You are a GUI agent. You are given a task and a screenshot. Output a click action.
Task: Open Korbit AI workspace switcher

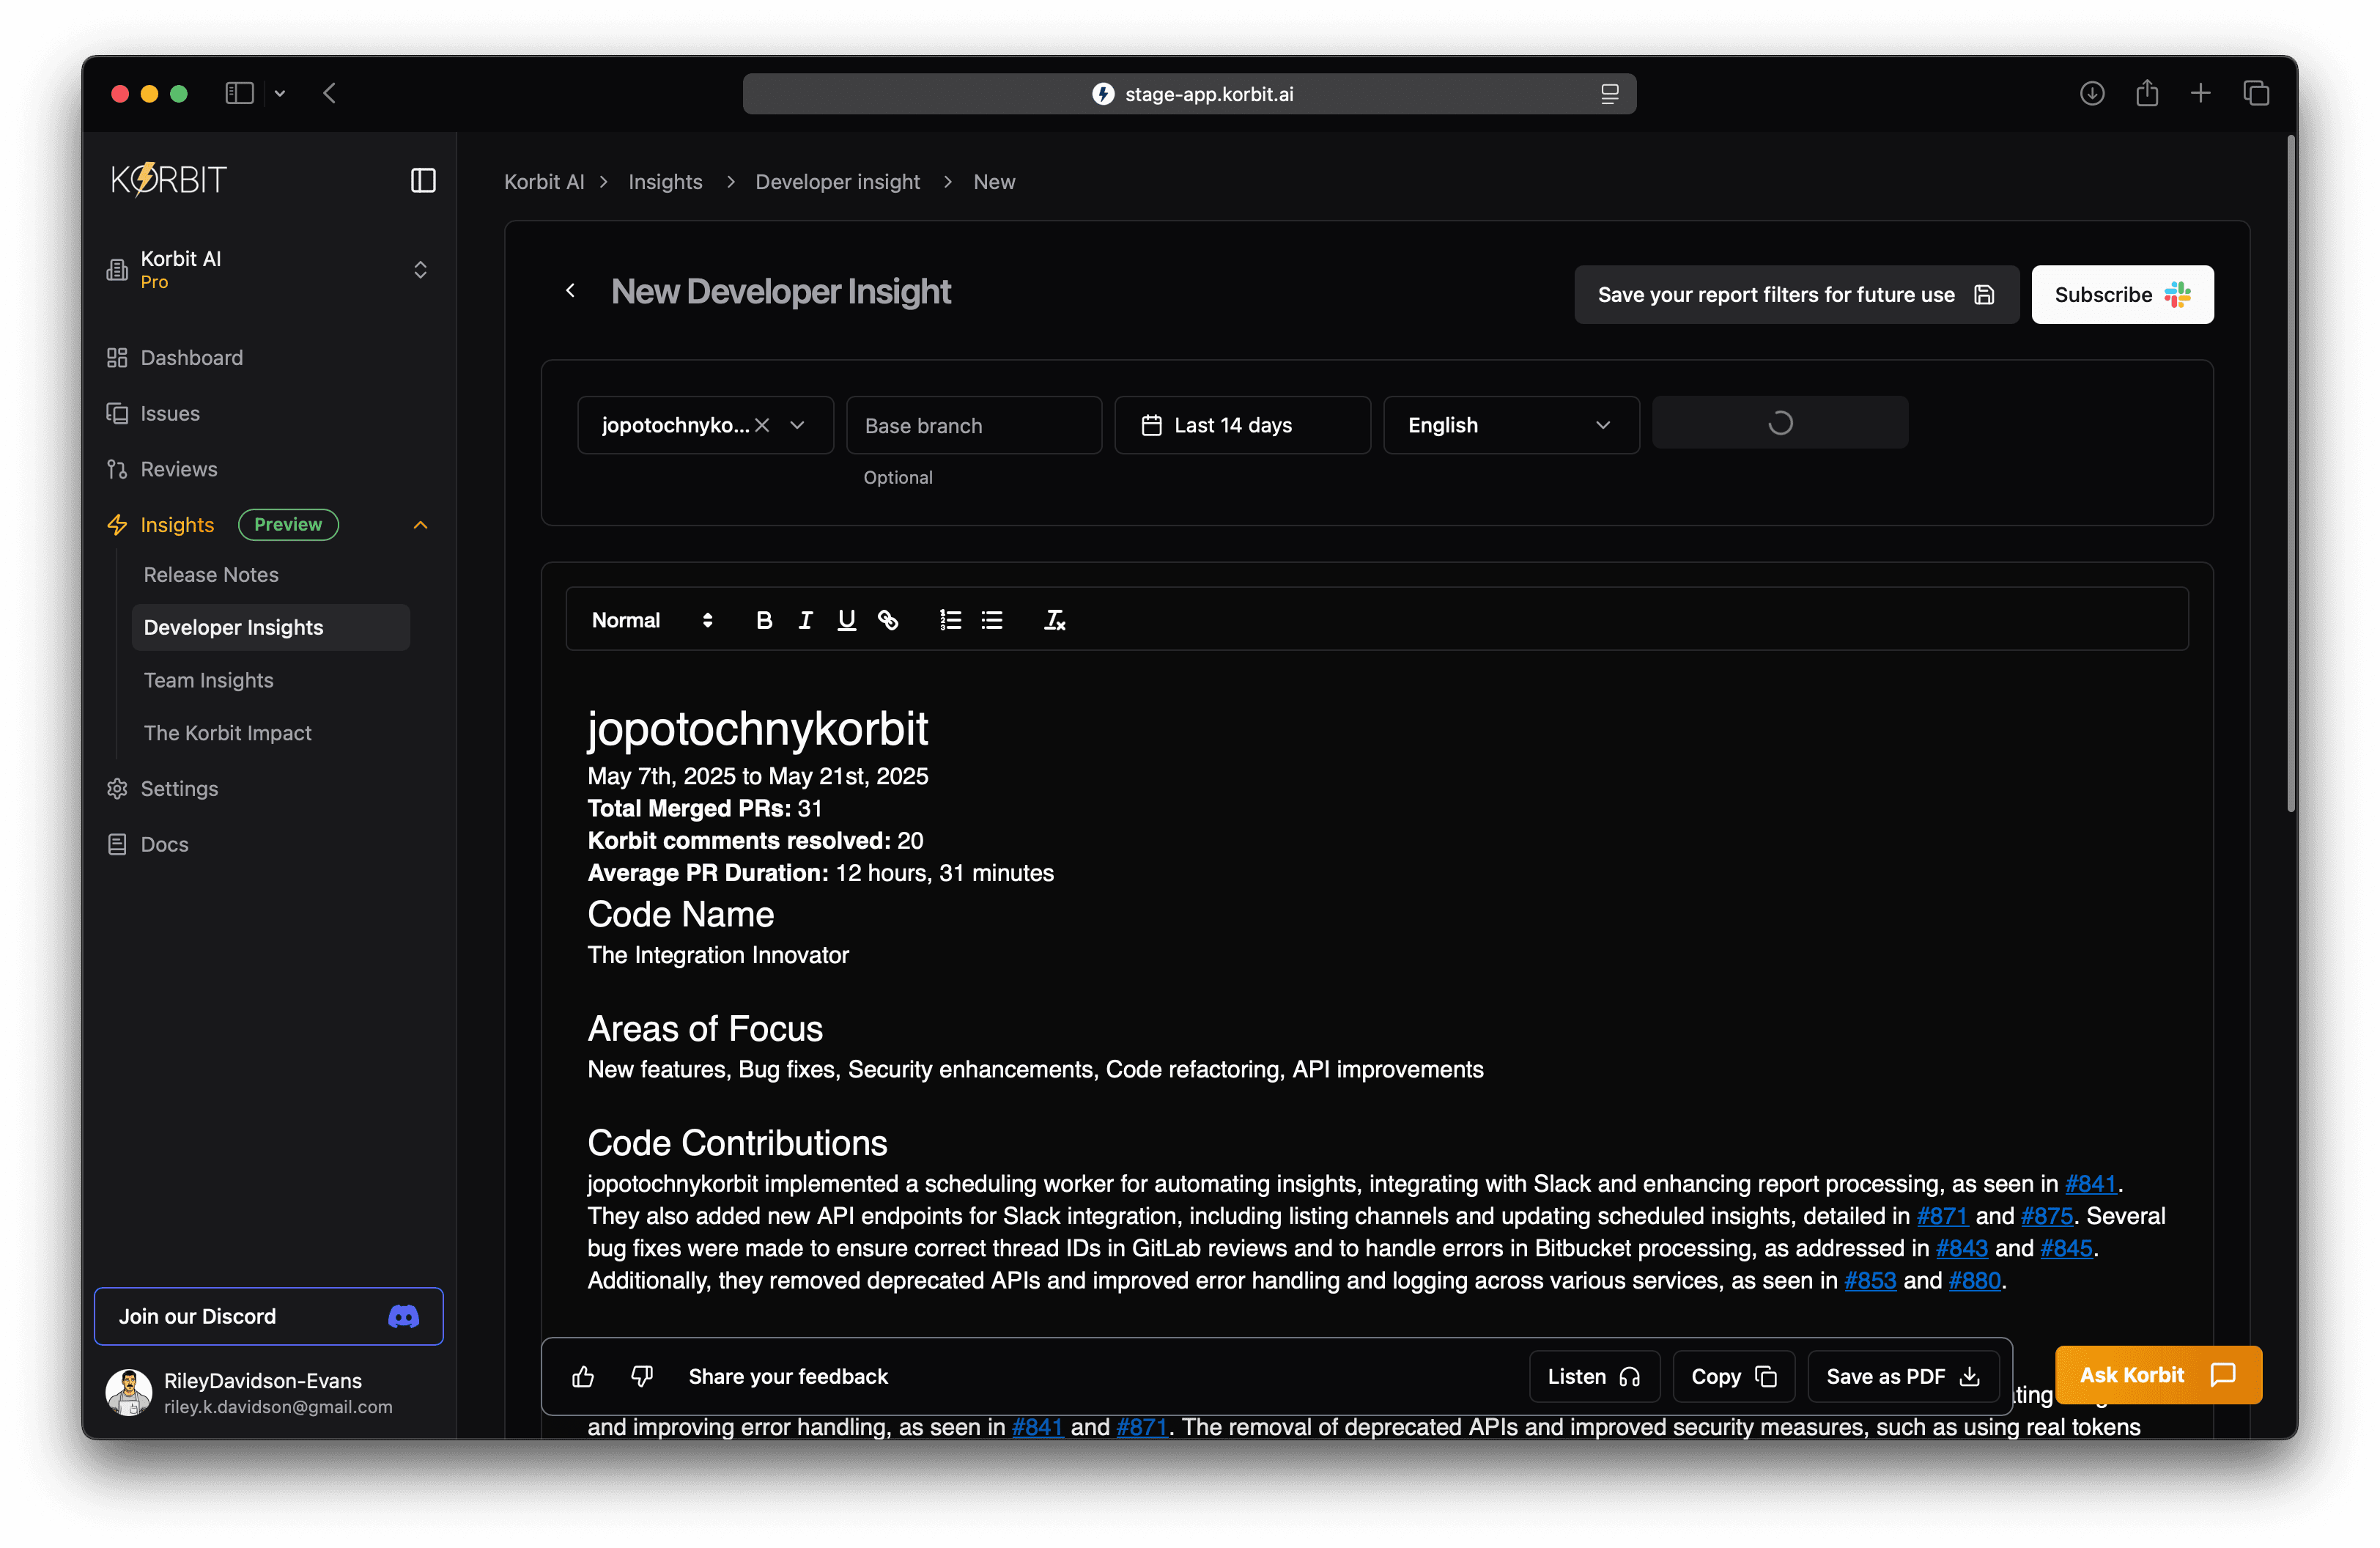tap(268, 270)
